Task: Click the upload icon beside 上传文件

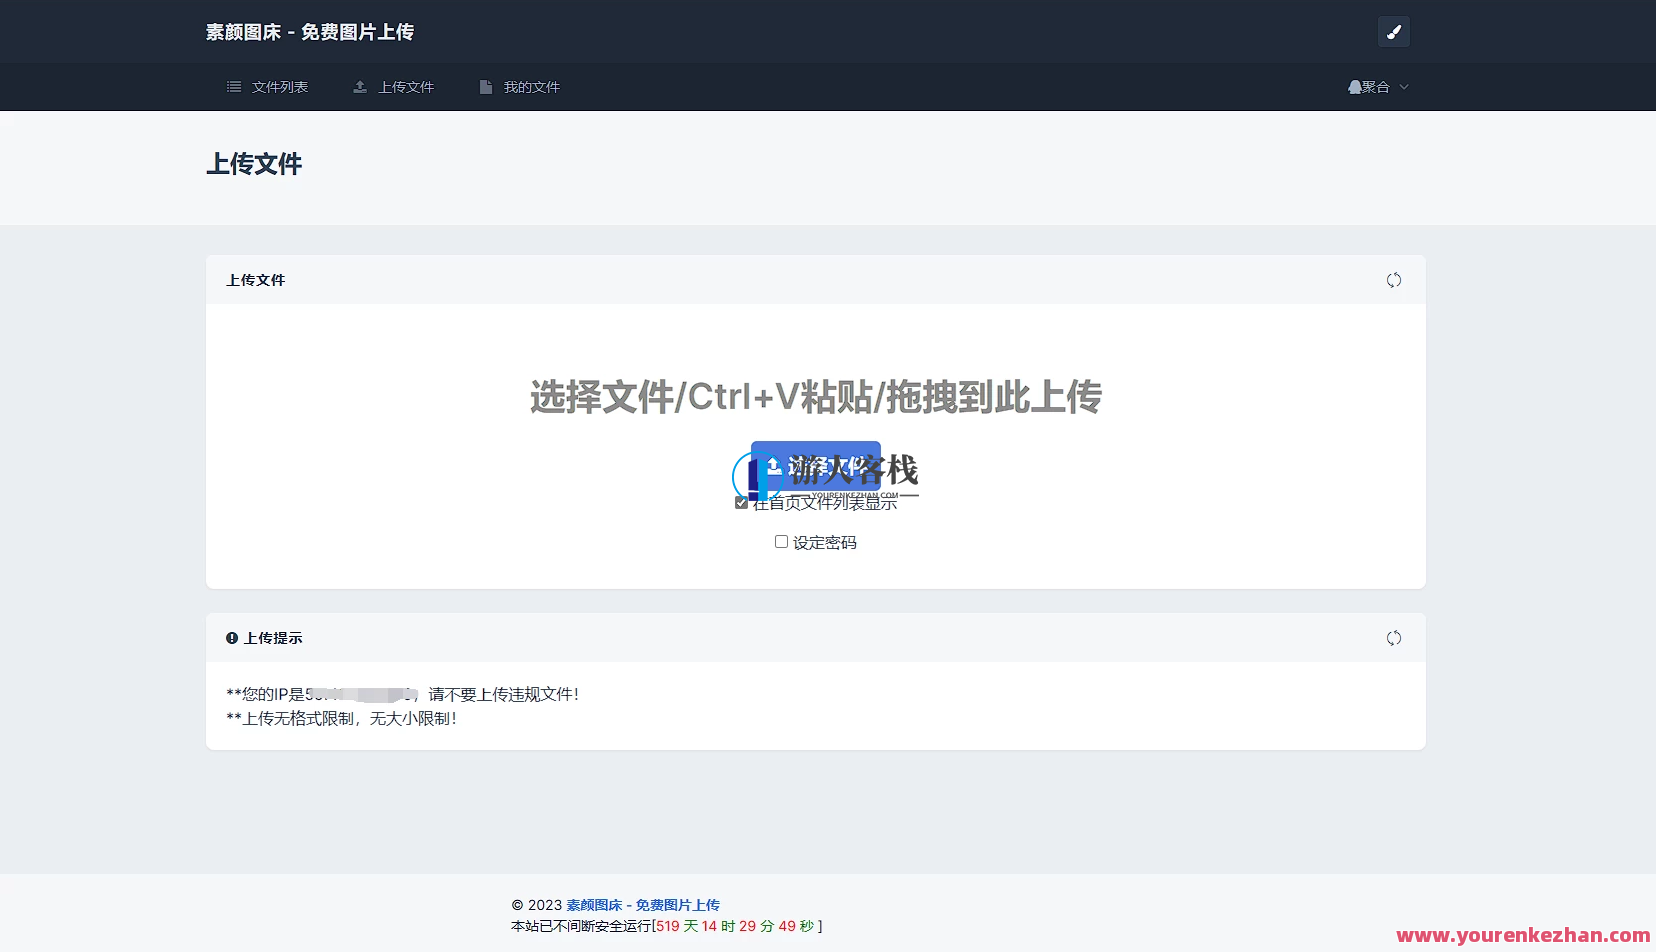Action: pos(360,86)
